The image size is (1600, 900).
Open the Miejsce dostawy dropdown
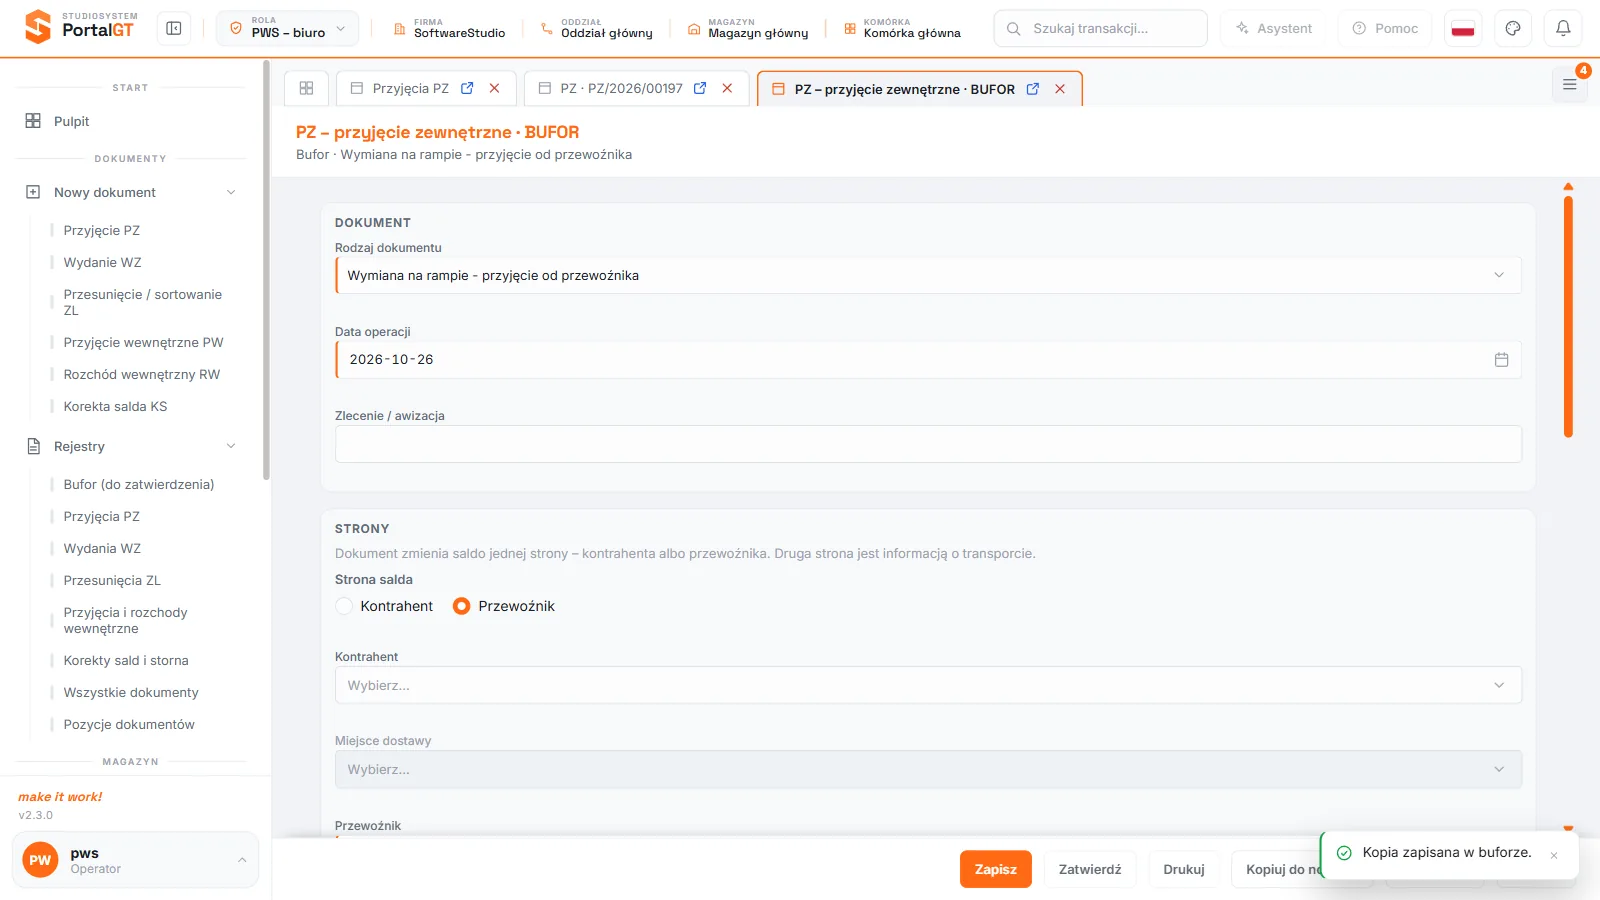928,769
